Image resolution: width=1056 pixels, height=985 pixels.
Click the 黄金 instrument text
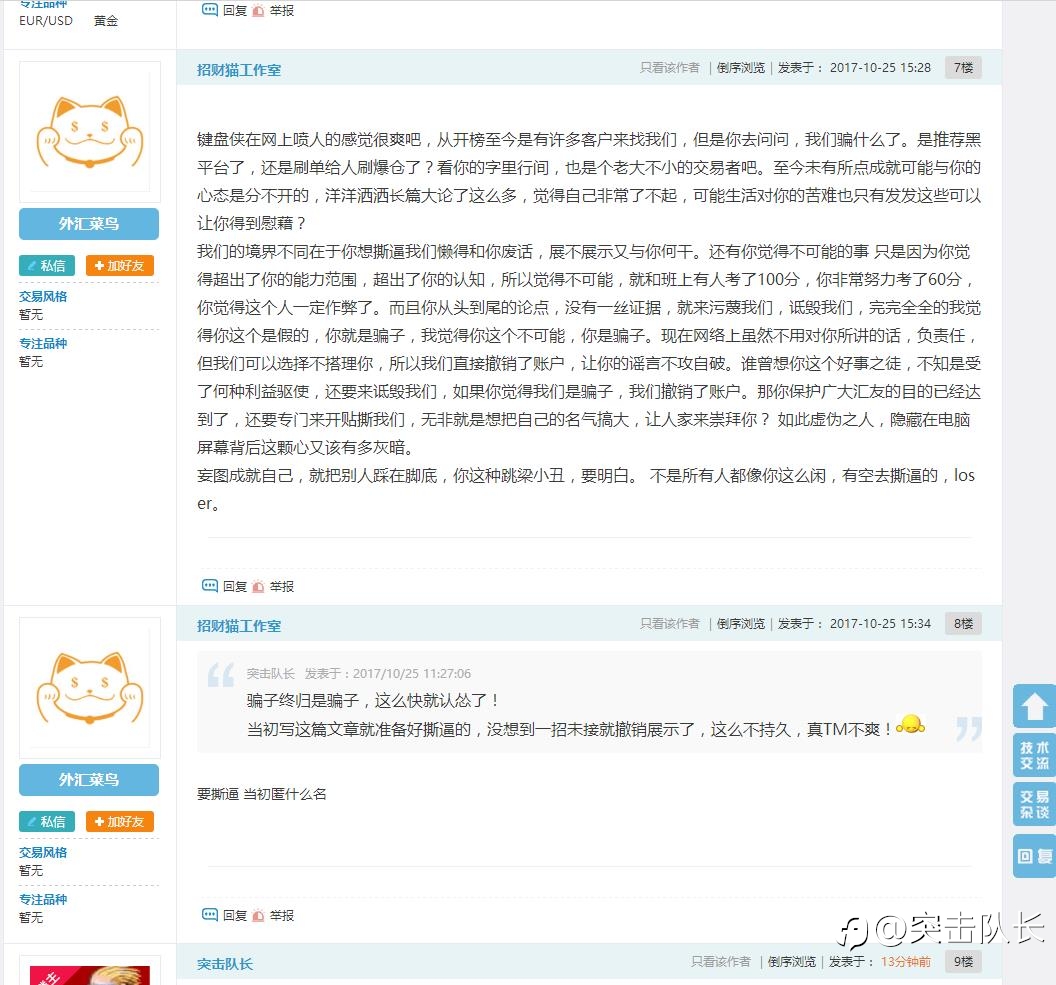(x=106, y=20)
